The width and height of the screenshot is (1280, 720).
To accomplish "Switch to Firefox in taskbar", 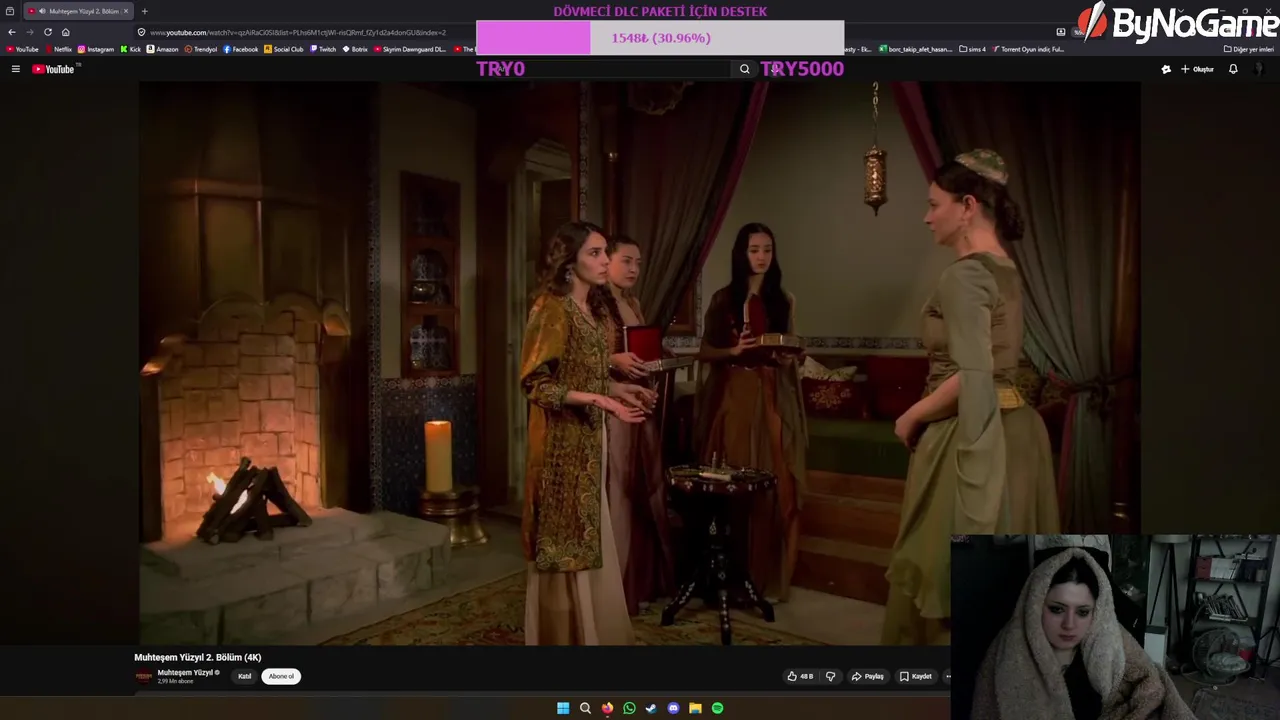I will pos(607,708).
